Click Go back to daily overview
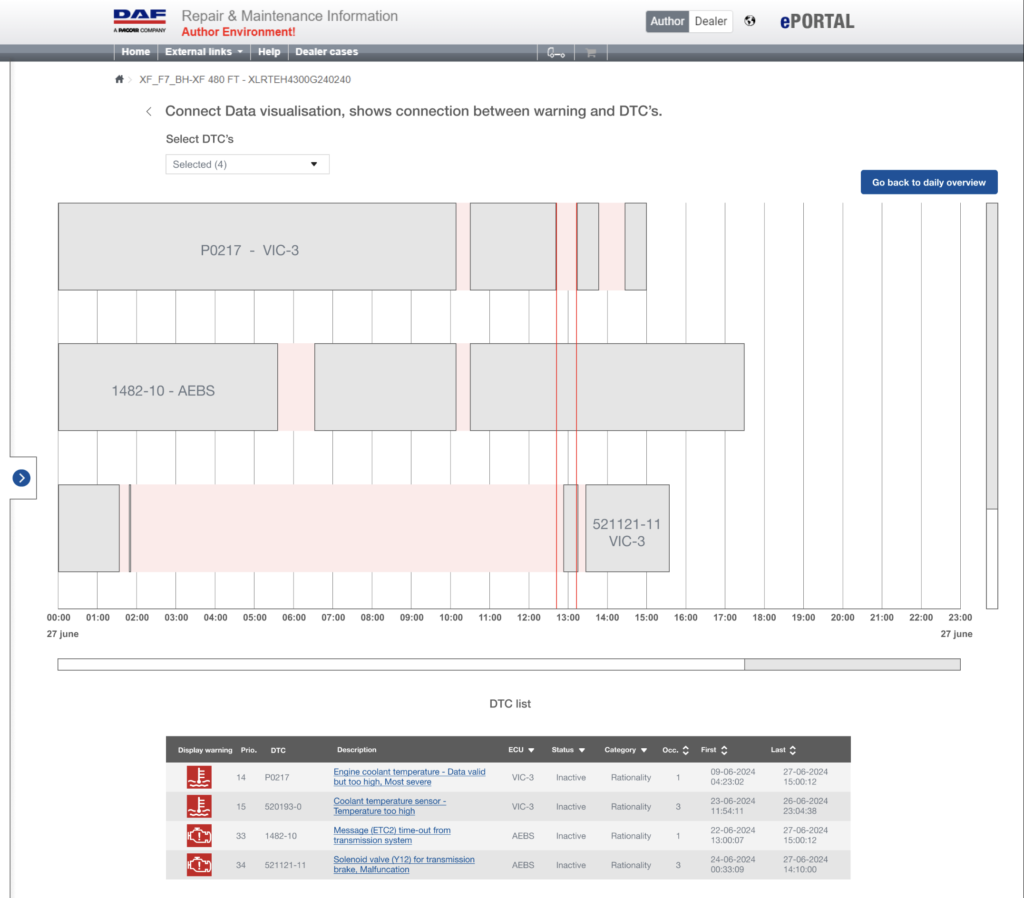The image size is (1024, 898). coord(929,182)
